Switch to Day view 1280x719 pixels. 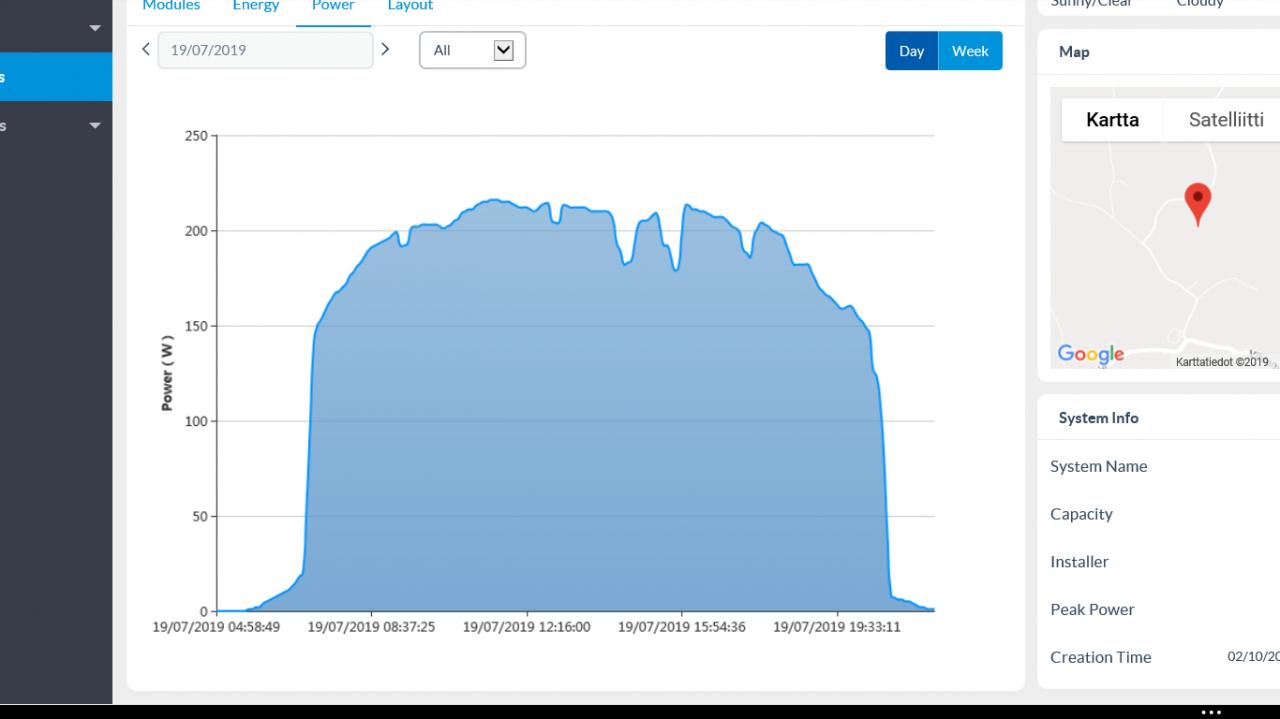point(911,51)
